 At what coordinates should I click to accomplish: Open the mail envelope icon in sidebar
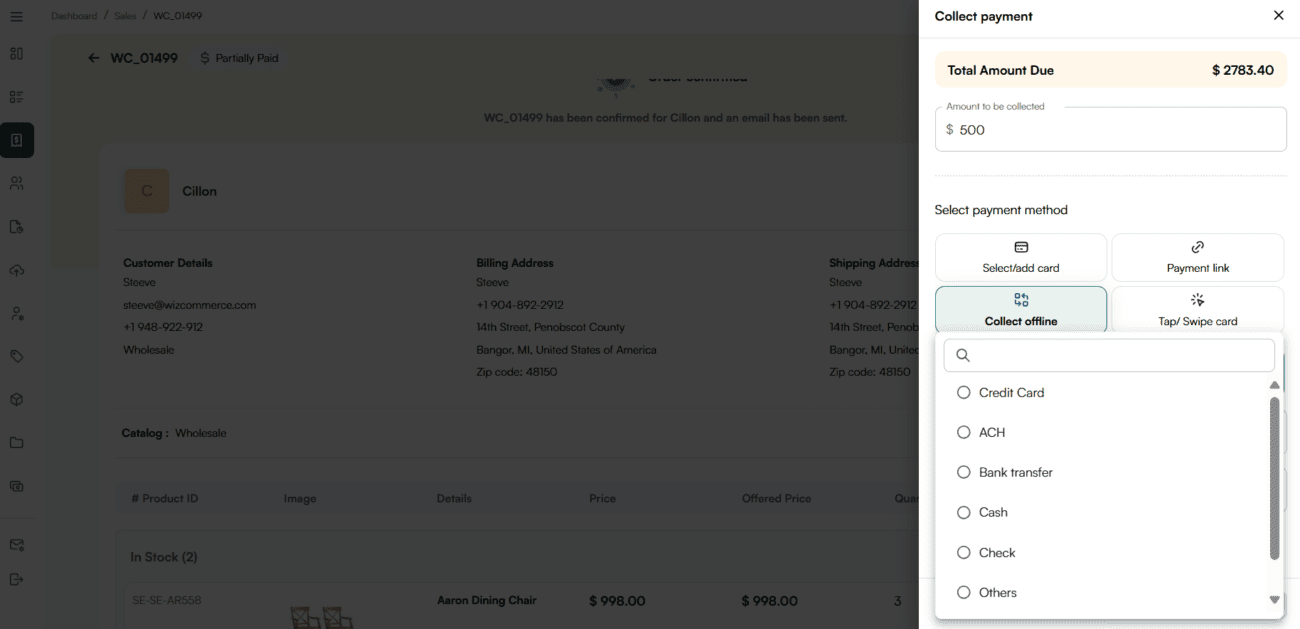[x=16, y=545]
